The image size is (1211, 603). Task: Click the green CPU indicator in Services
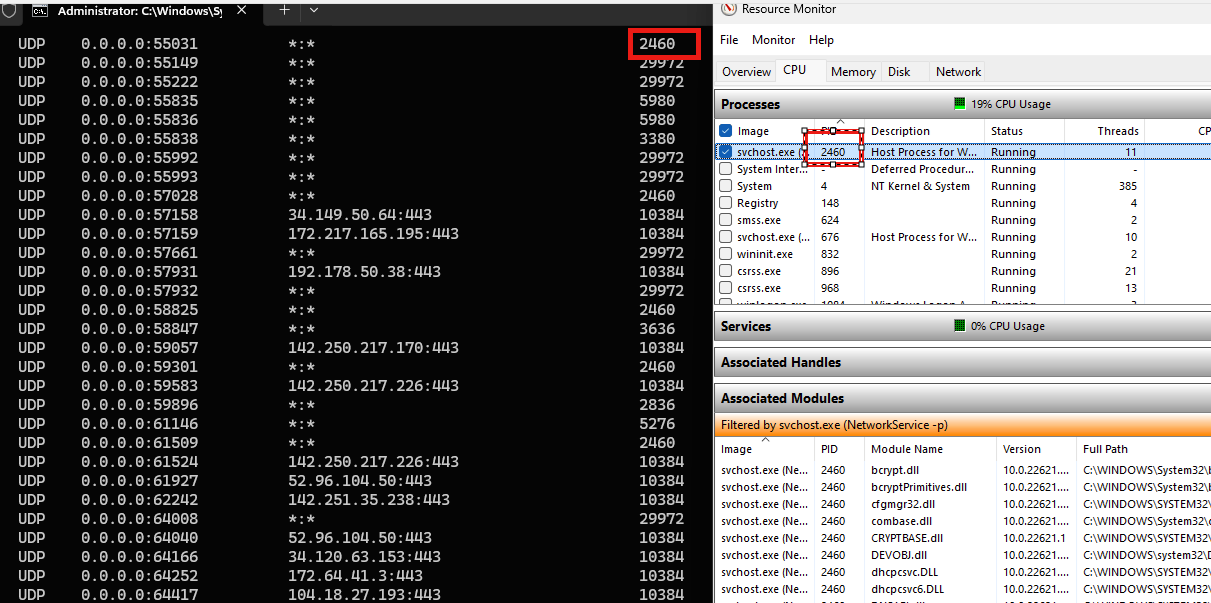pos(959,326)
